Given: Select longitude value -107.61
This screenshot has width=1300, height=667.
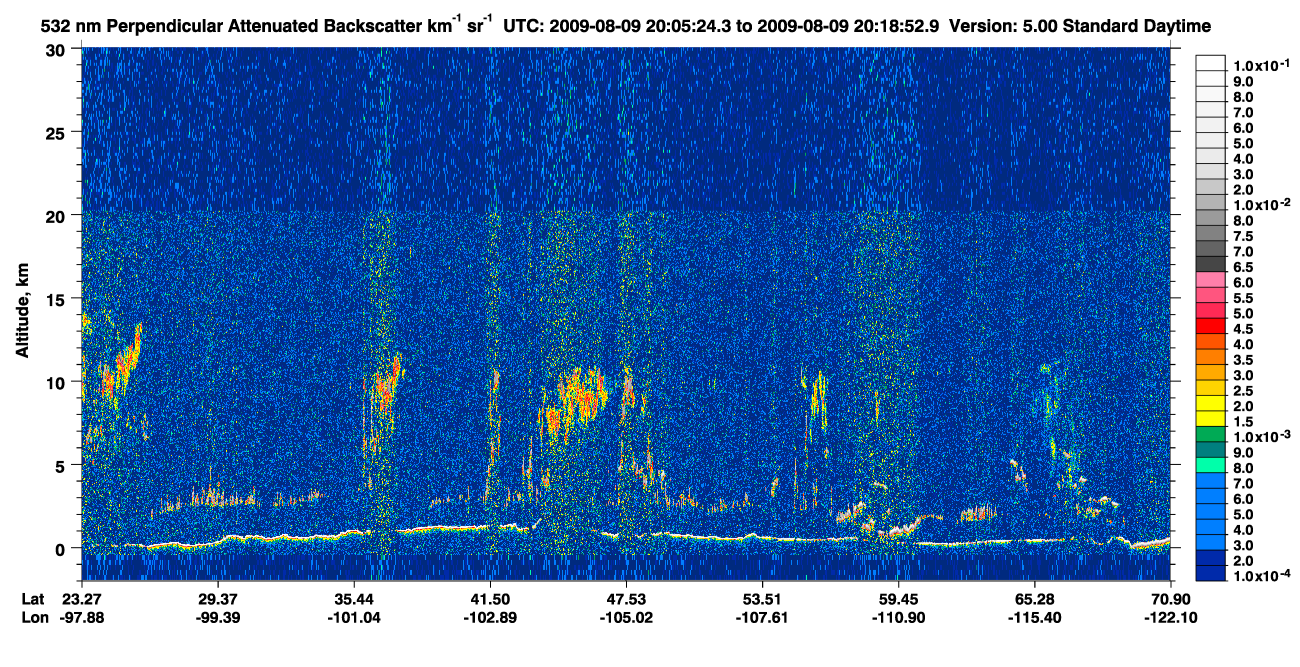Looking at the screenshot, I should tap(762, 617).
